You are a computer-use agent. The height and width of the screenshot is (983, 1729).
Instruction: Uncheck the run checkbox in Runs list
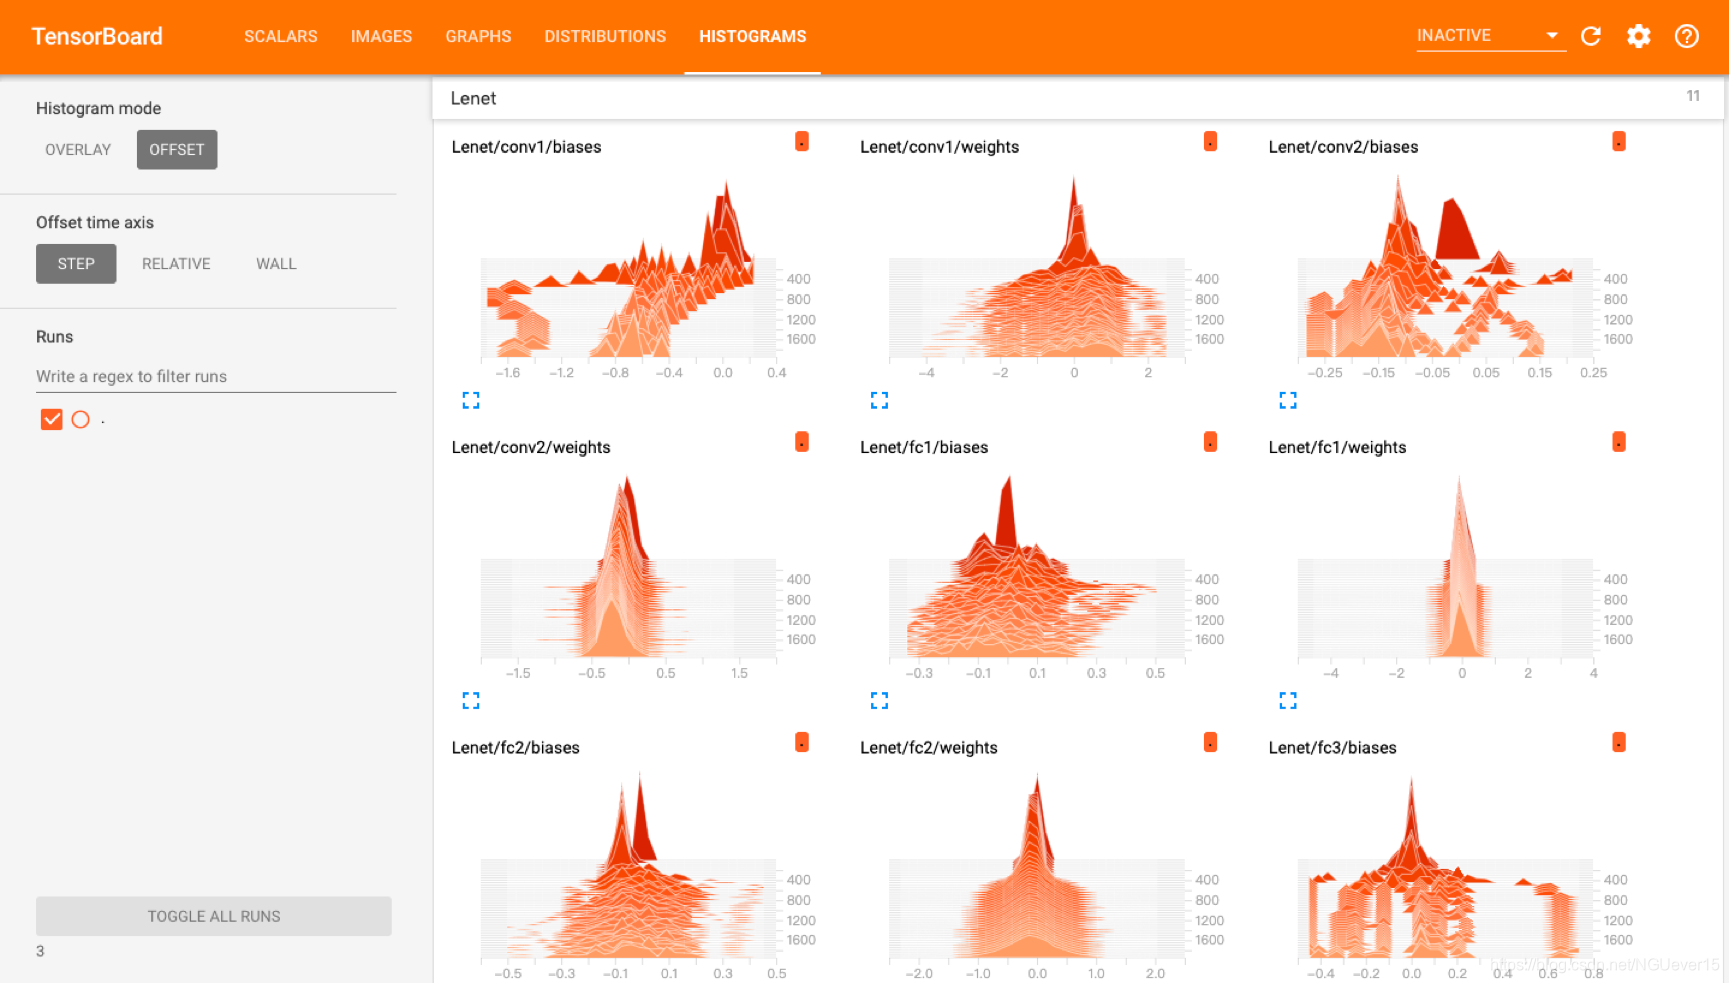pos(51,419)
